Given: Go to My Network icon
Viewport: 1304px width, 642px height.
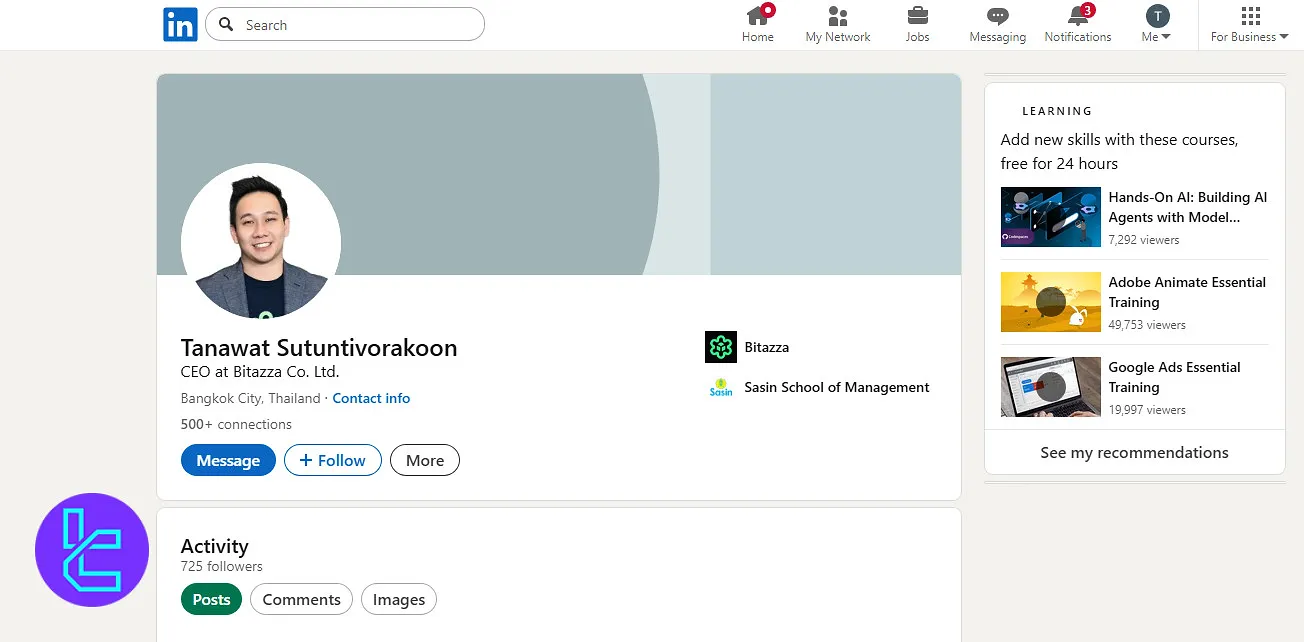Looking at the screenshot, I should tap(838, 17).
